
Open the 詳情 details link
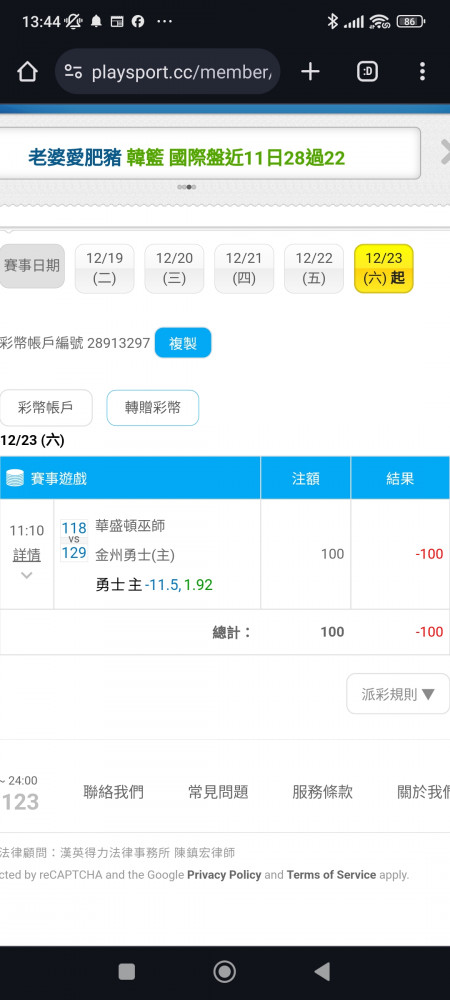click(27, 555)
